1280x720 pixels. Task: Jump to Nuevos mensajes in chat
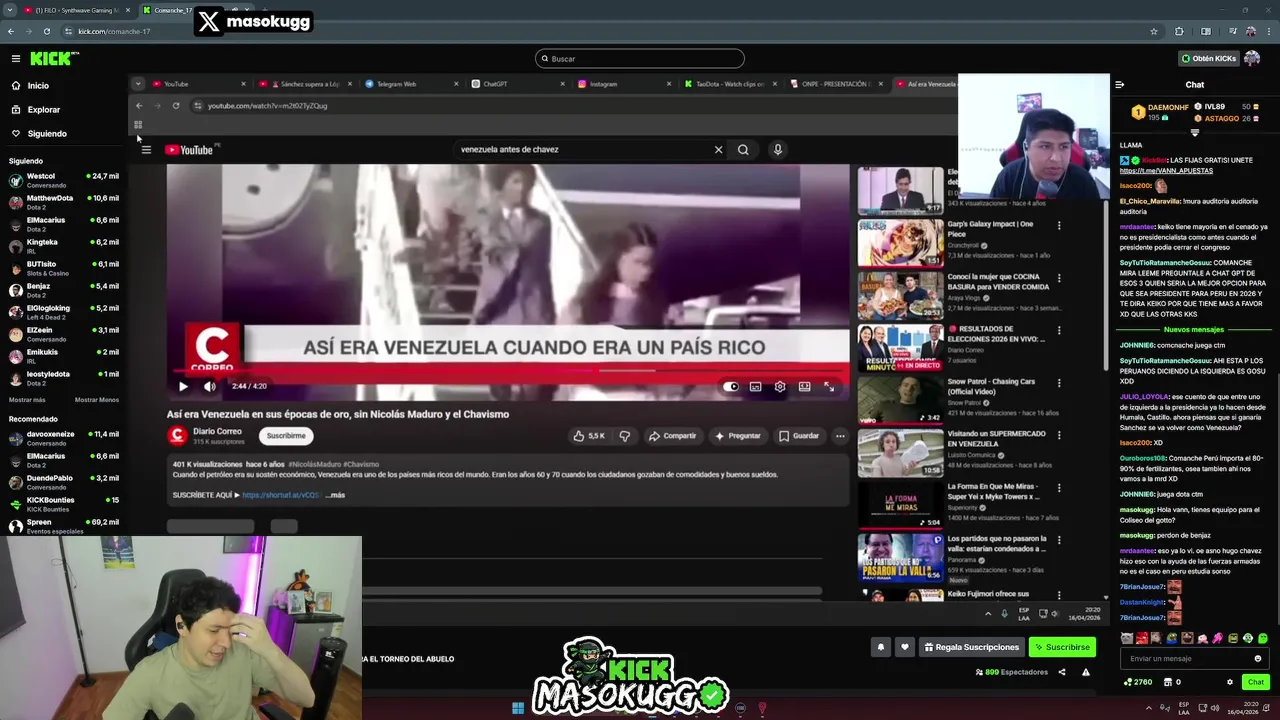point(1194,330)
